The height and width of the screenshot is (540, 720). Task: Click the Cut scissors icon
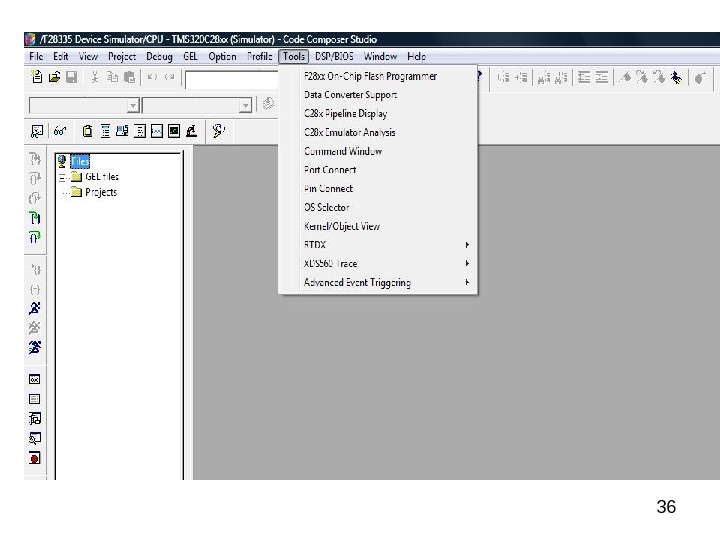[x=95, y=77]
